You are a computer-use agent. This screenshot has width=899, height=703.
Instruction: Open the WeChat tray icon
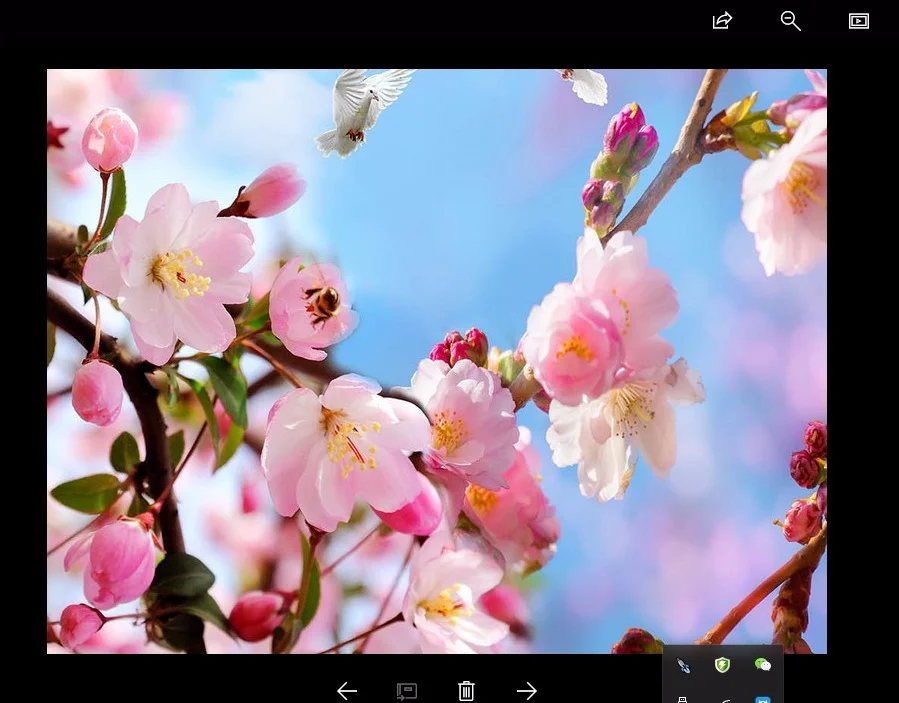(x=763, y=665)
